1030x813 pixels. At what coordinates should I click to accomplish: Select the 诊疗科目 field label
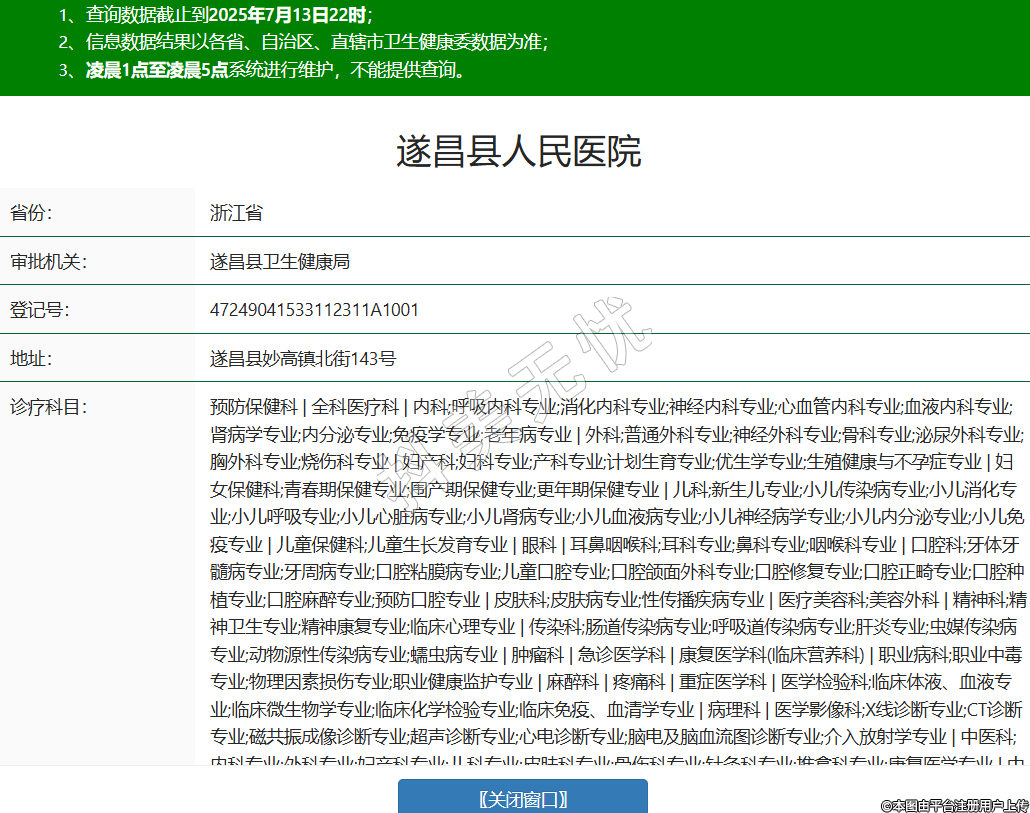click(x=48, y=407)
